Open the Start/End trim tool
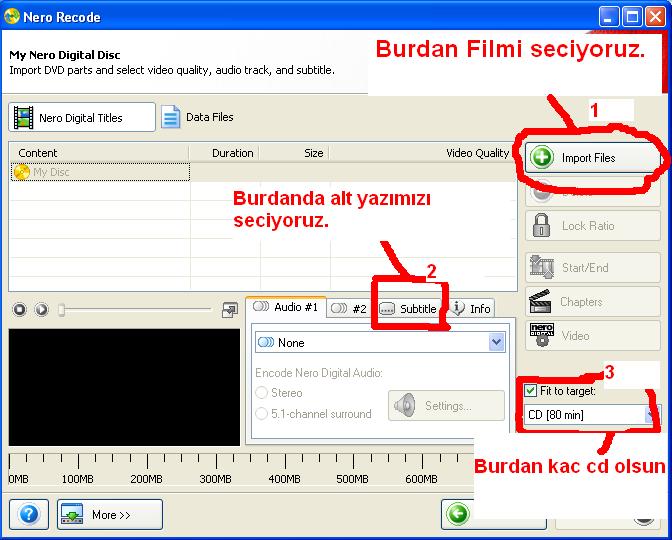Screen dimensions: 672x540 pos(593,267)
